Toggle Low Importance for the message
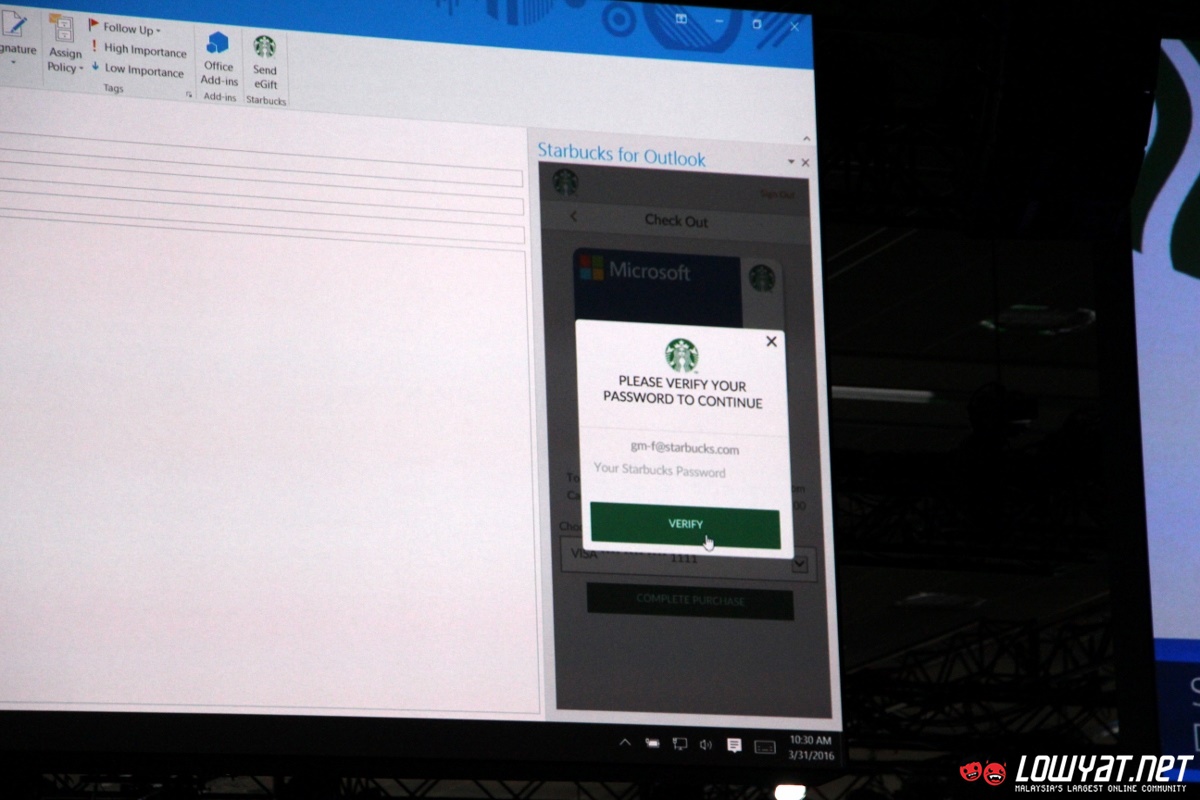1200x800 pixels. tap(137, 71)
